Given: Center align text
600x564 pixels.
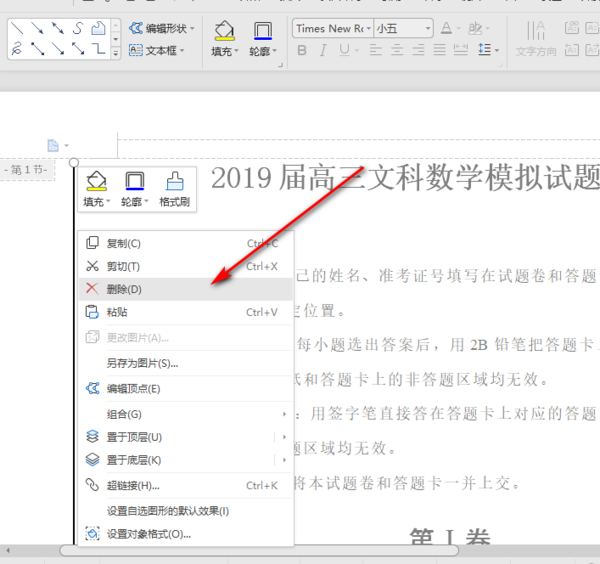Looking at the screenshot, I should (397, 50).
